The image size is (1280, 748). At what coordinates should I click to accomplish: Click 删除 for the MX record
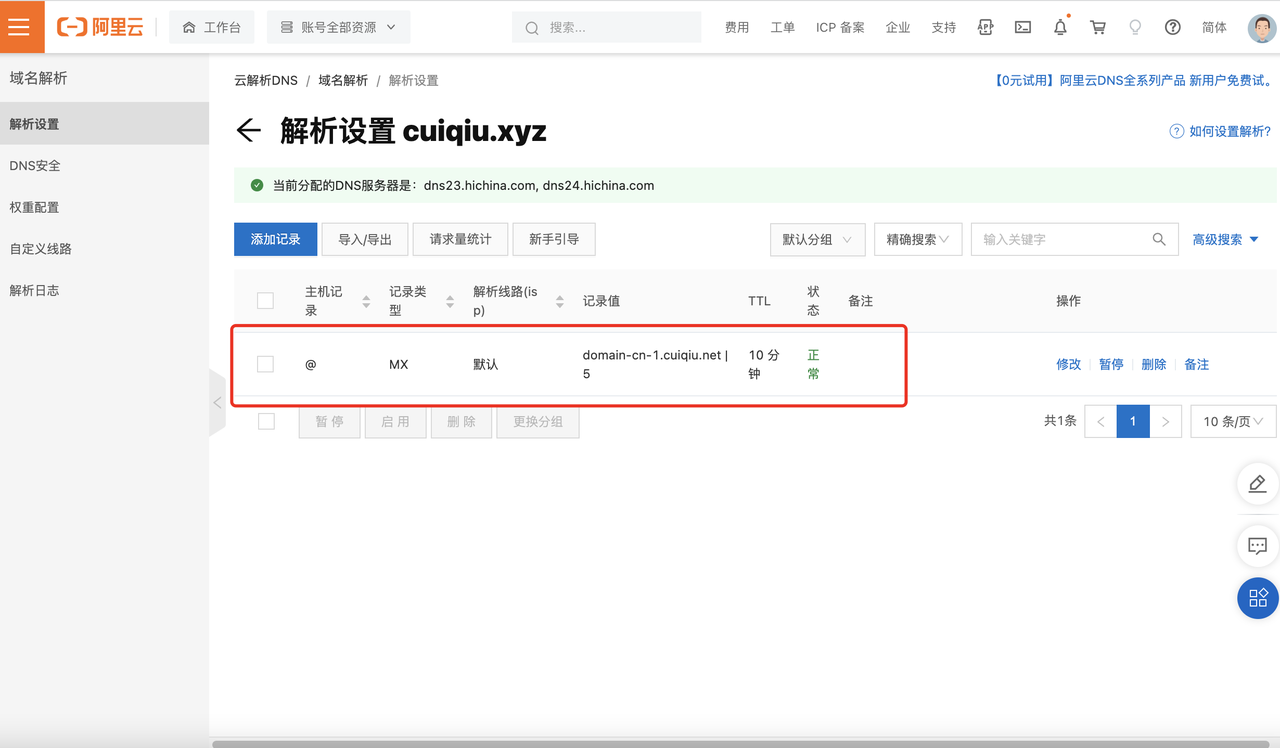1154,365
